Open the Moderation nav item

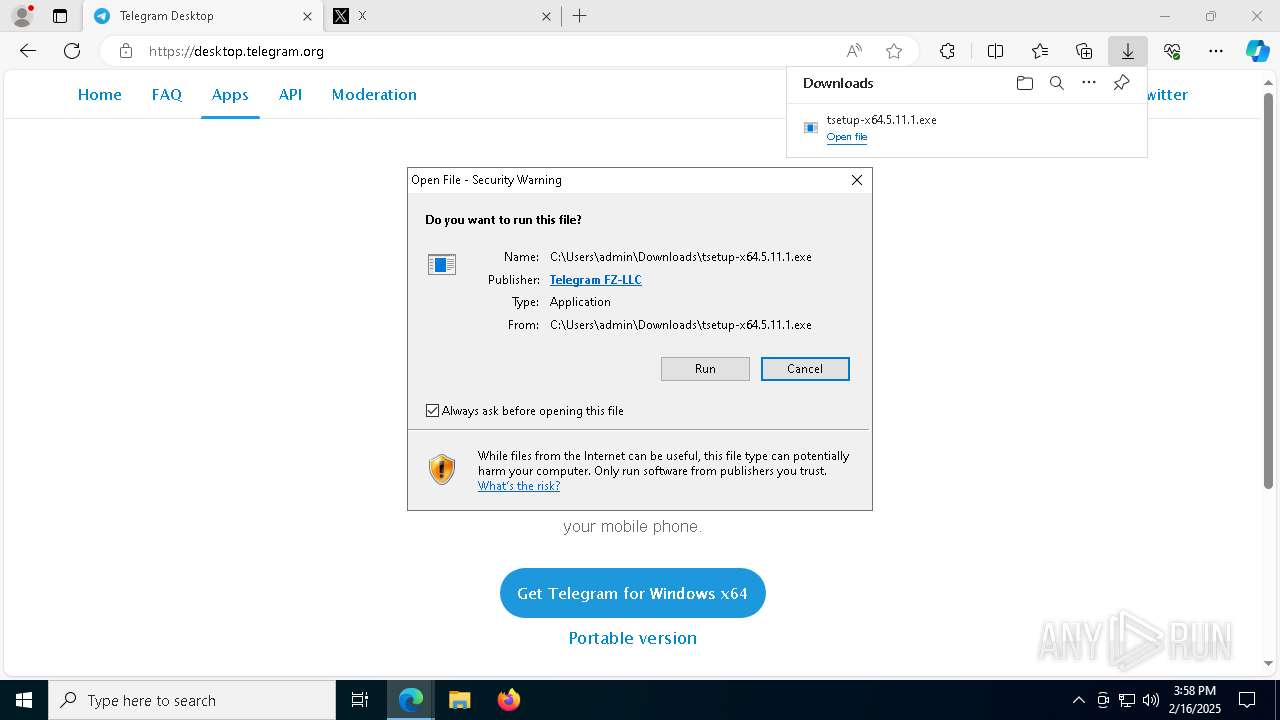(374, 94)
